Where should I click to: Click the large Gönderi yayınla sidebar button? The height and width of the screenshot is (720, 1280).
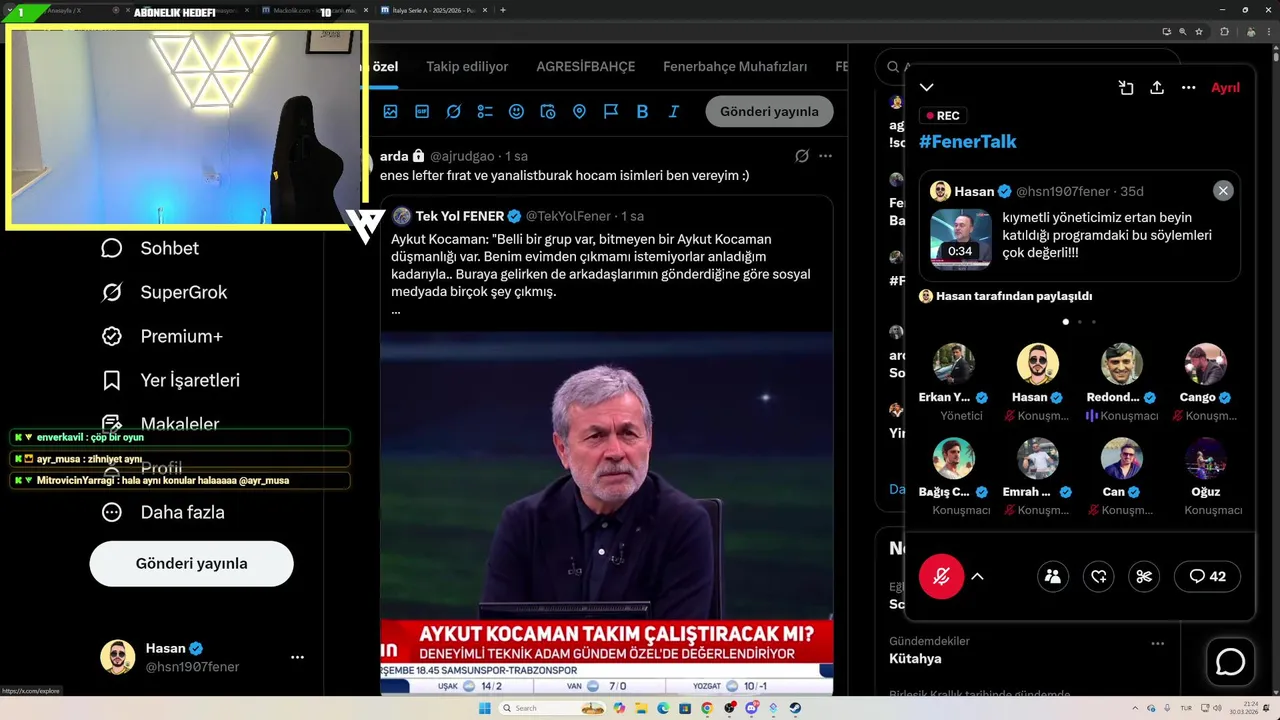[191, 563]
